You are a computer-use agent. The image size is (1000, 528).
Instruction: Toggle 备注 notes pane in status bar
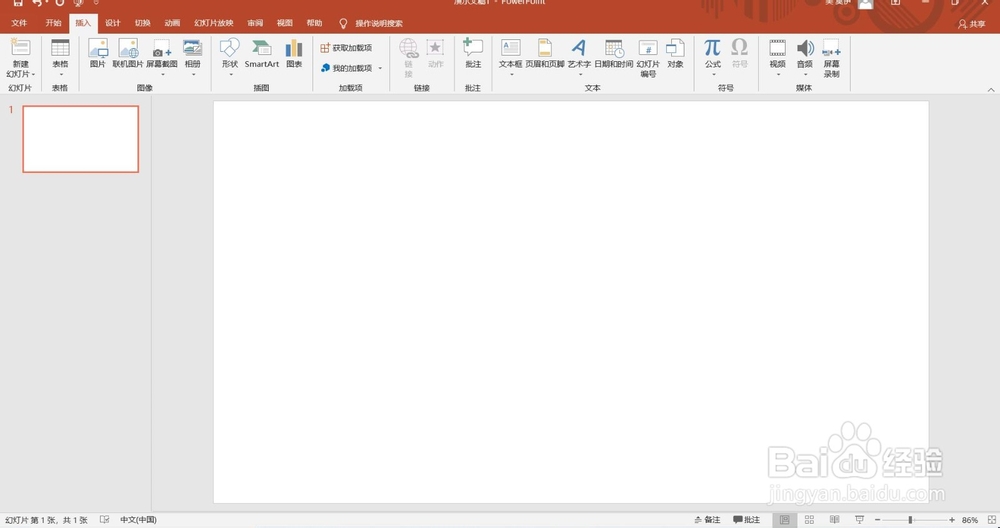pyautogui.click(x=707, y=520)
